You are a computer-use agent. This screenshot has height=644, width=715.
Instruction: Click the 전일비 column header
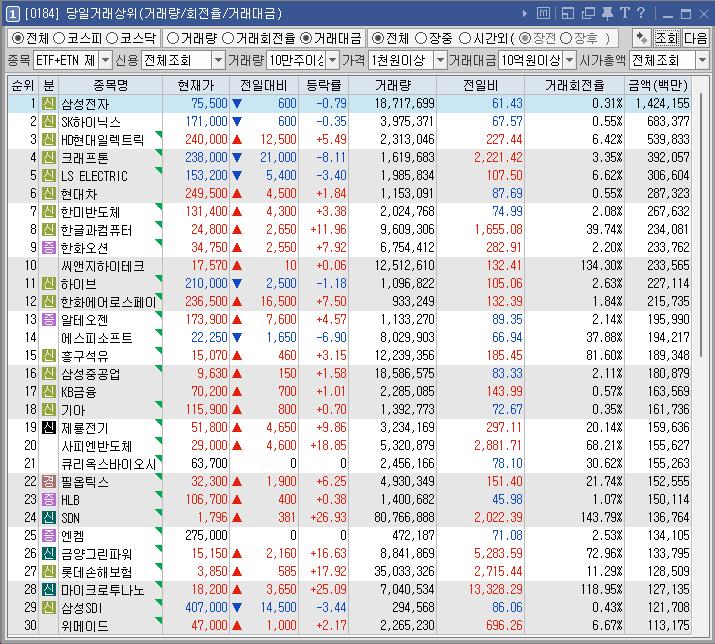pos(481,85)
